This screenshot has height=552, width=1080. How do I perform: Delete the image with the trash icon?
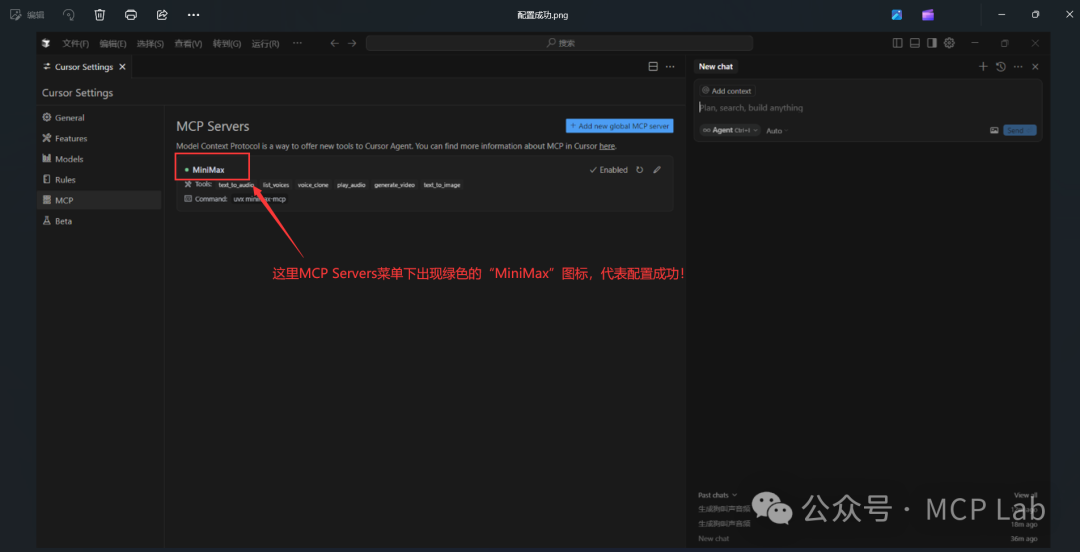click(100, 14)
